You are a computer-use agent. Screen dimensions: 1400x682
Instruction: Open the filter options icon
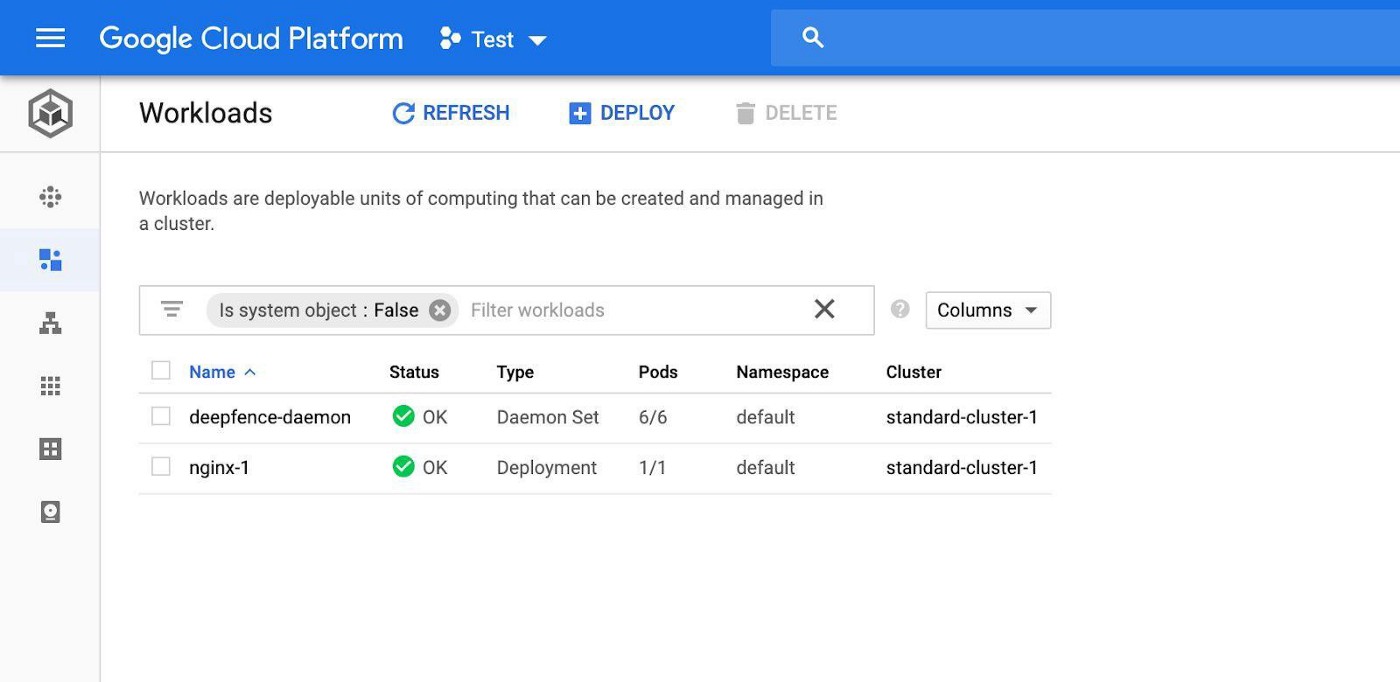(172, 309)
